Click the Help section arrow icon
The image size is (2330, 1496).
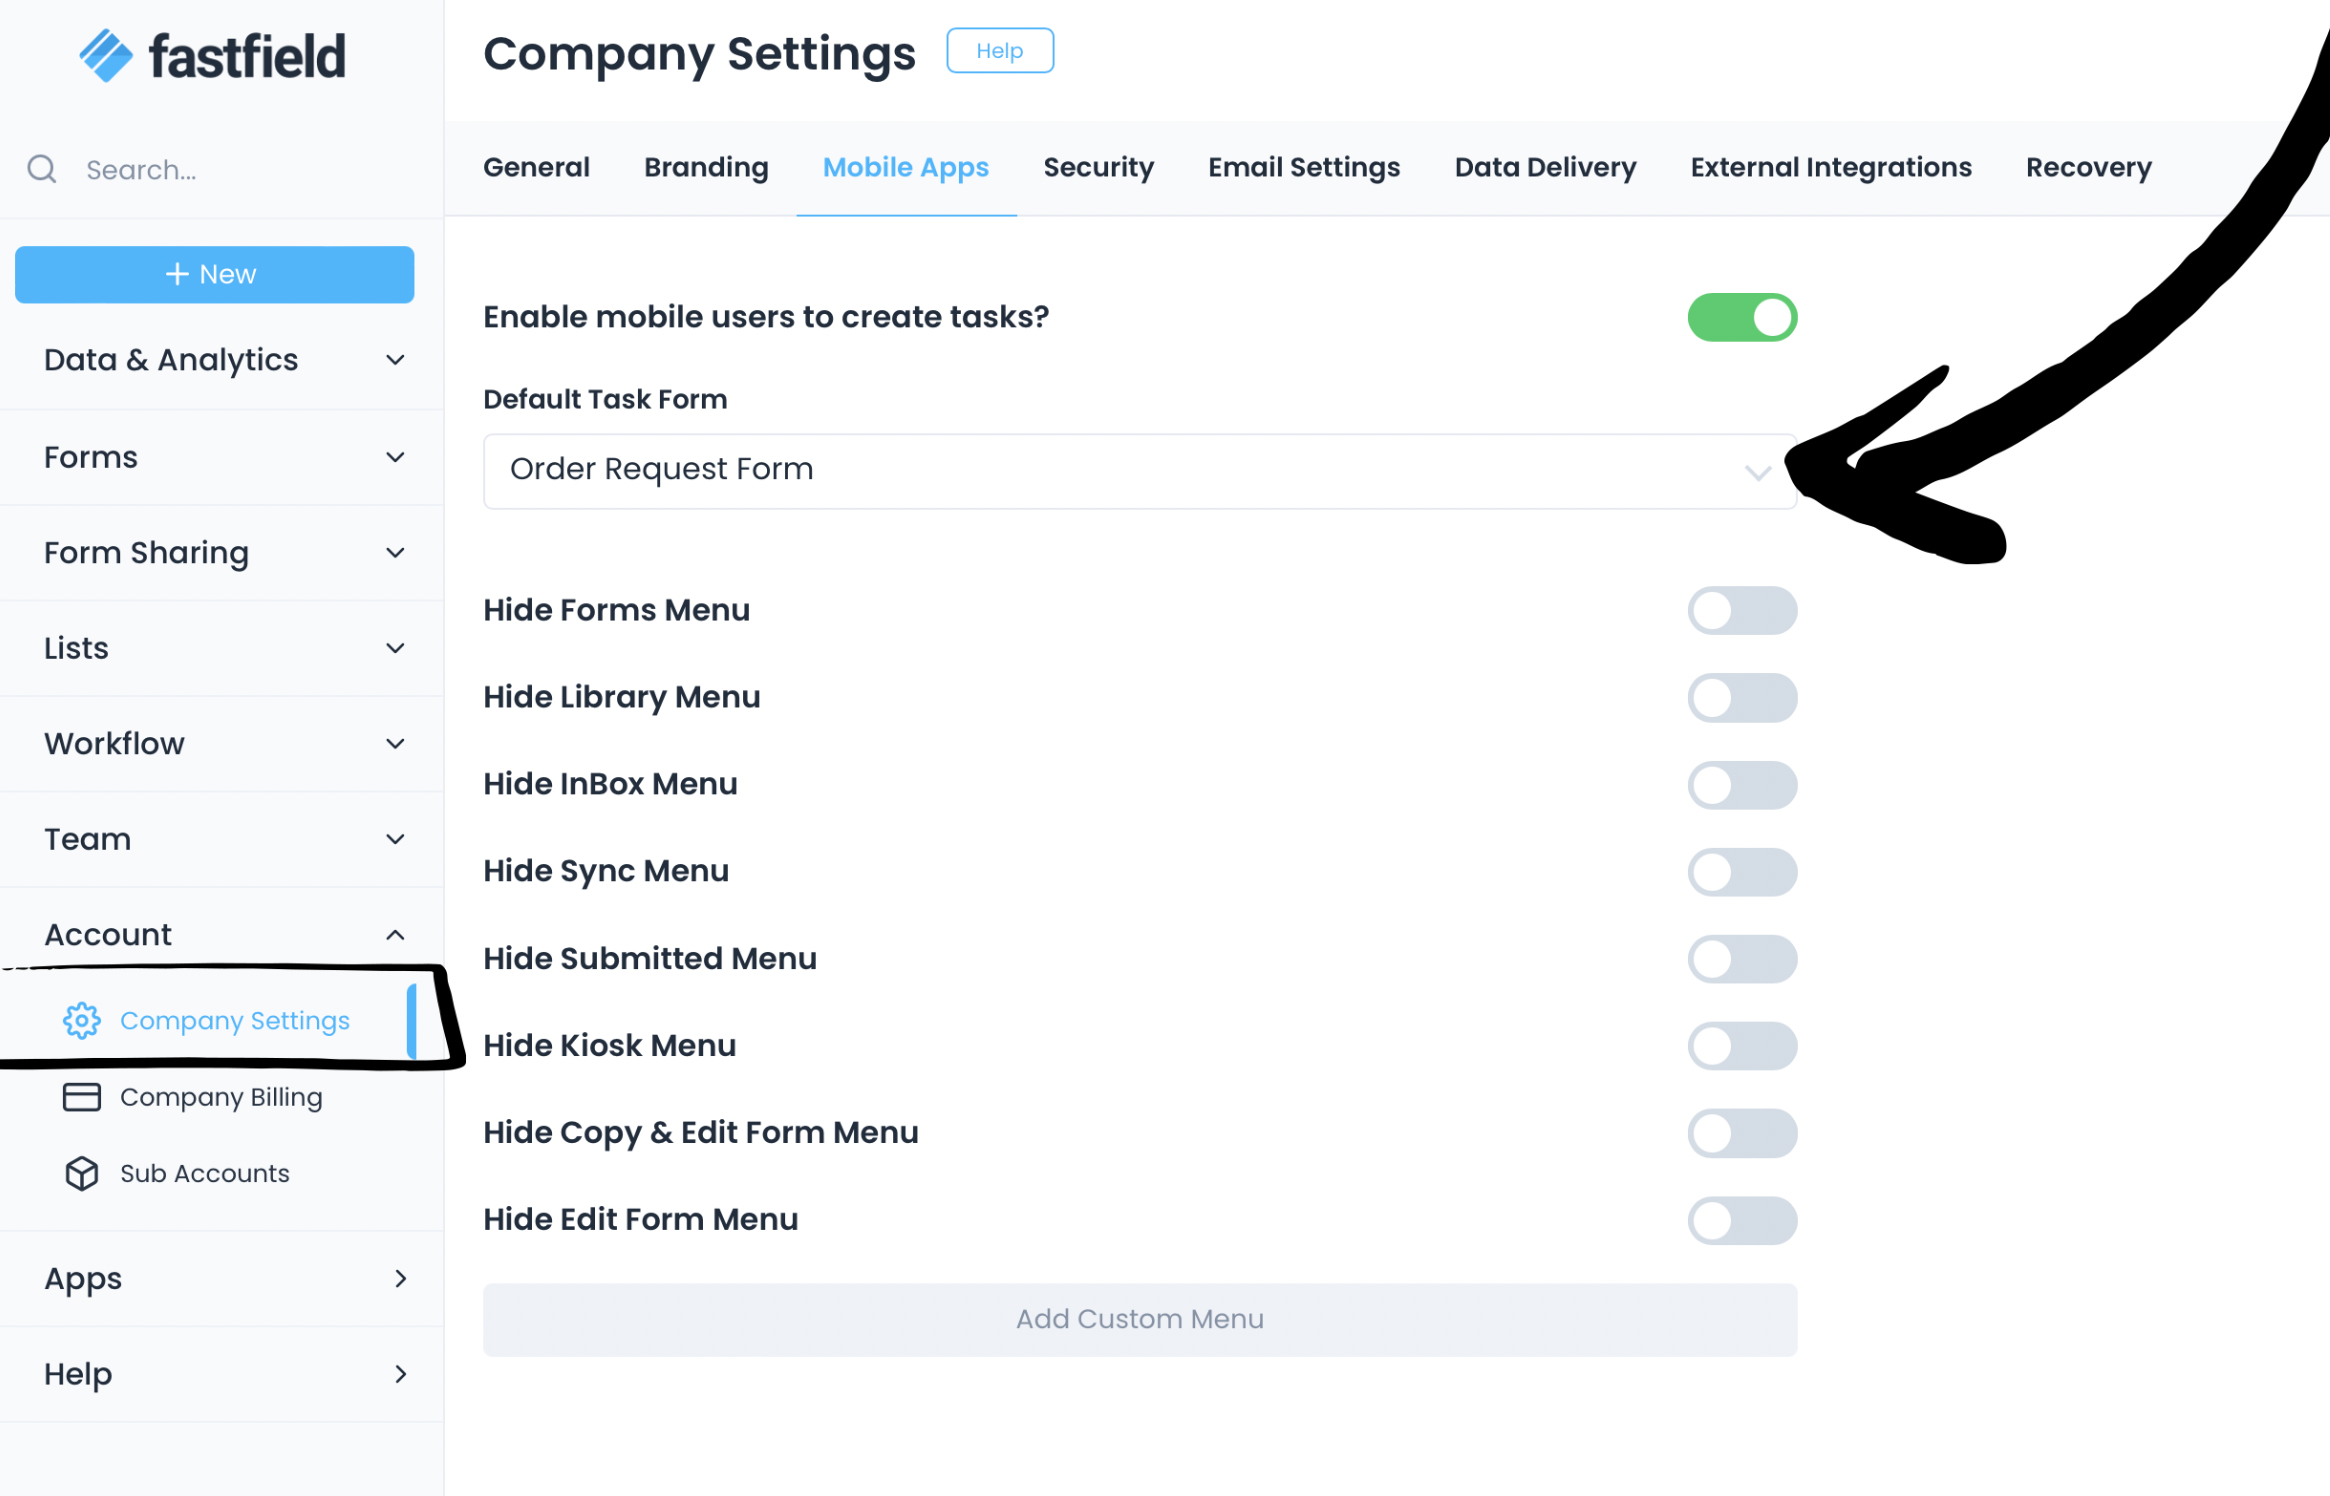(x=400, y=1374)
